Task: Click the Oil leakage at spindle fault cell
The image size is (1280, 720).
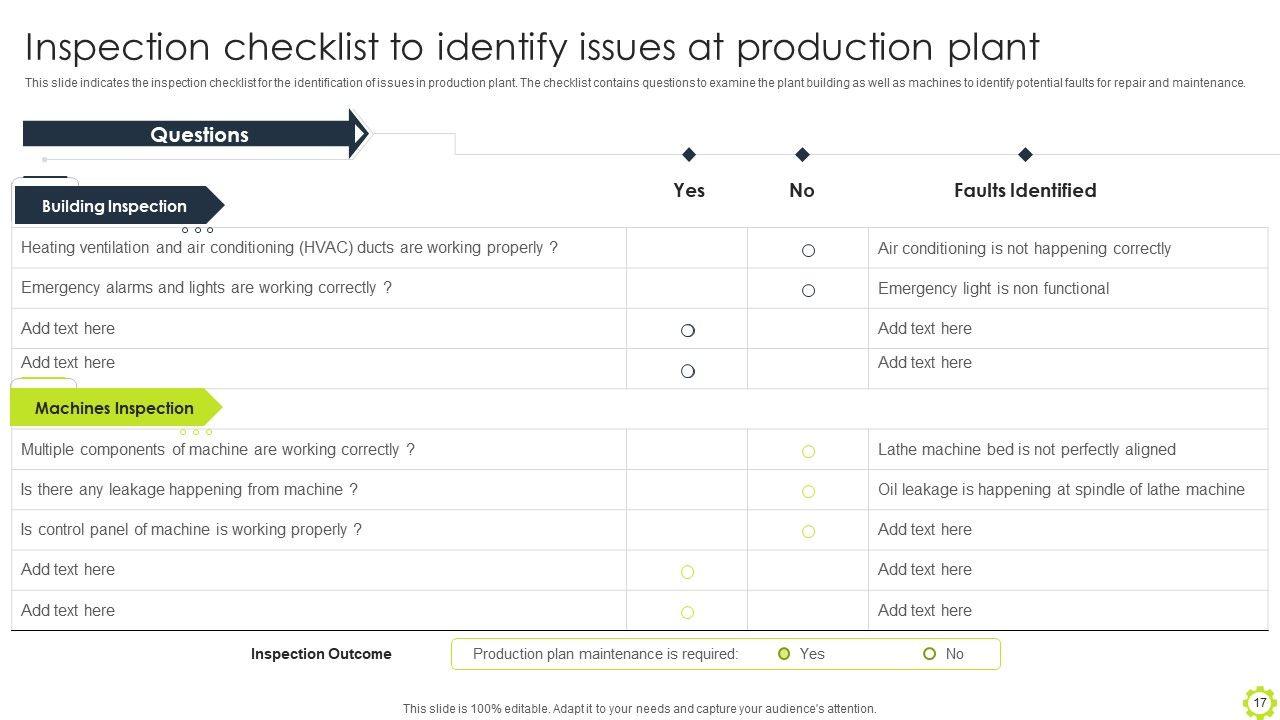Action: point(1061,490)
